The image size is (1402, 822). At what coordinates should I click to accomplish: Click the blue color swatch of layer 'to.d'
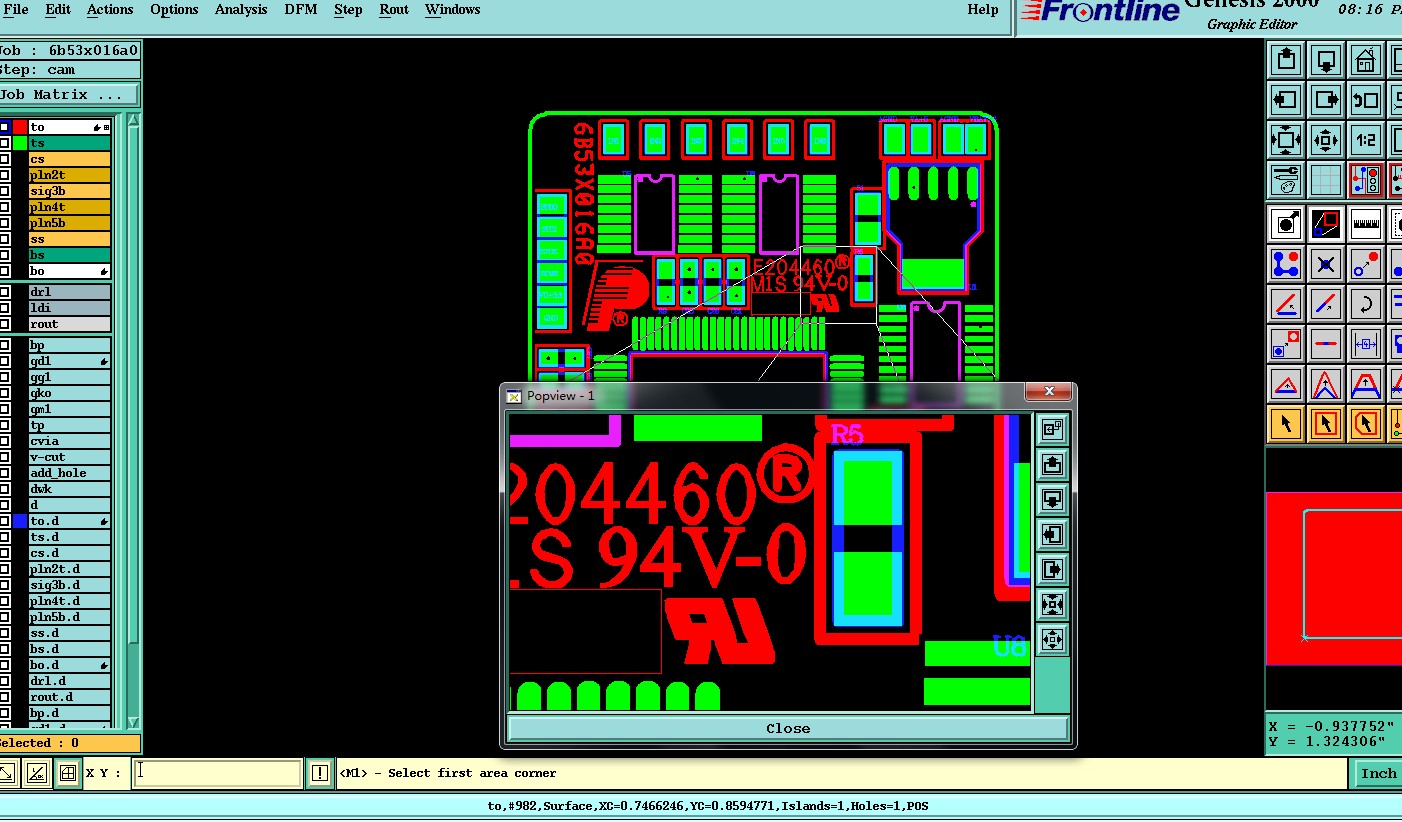click(x=20, y=521)
